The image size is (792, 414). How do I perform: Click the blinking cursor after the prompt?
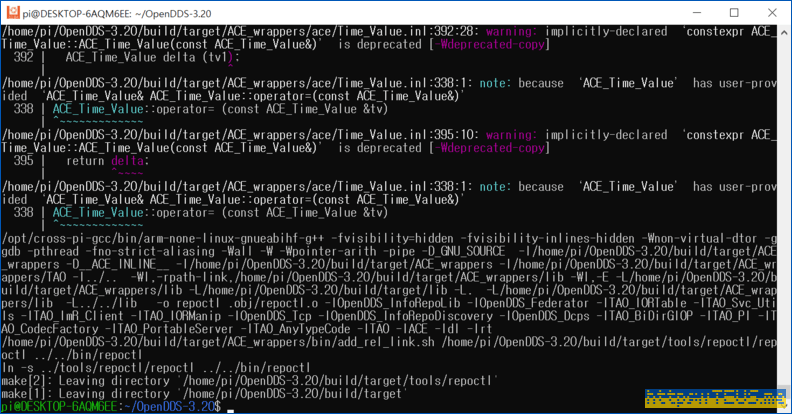coord(230,410)
